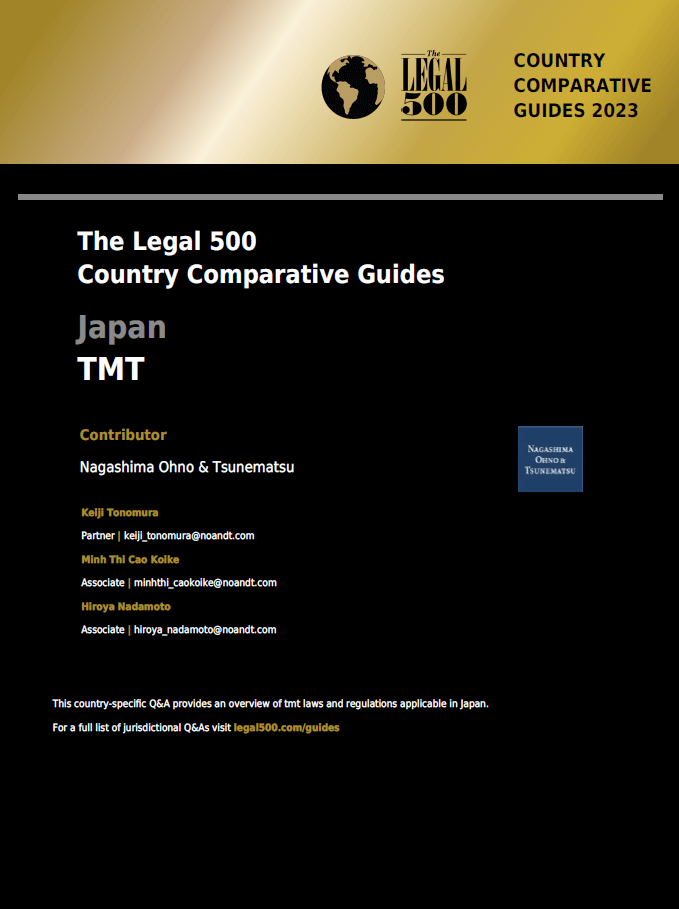Click The Legal 500 logo
The height and width of the screenshot is (909, 679).
433,86
